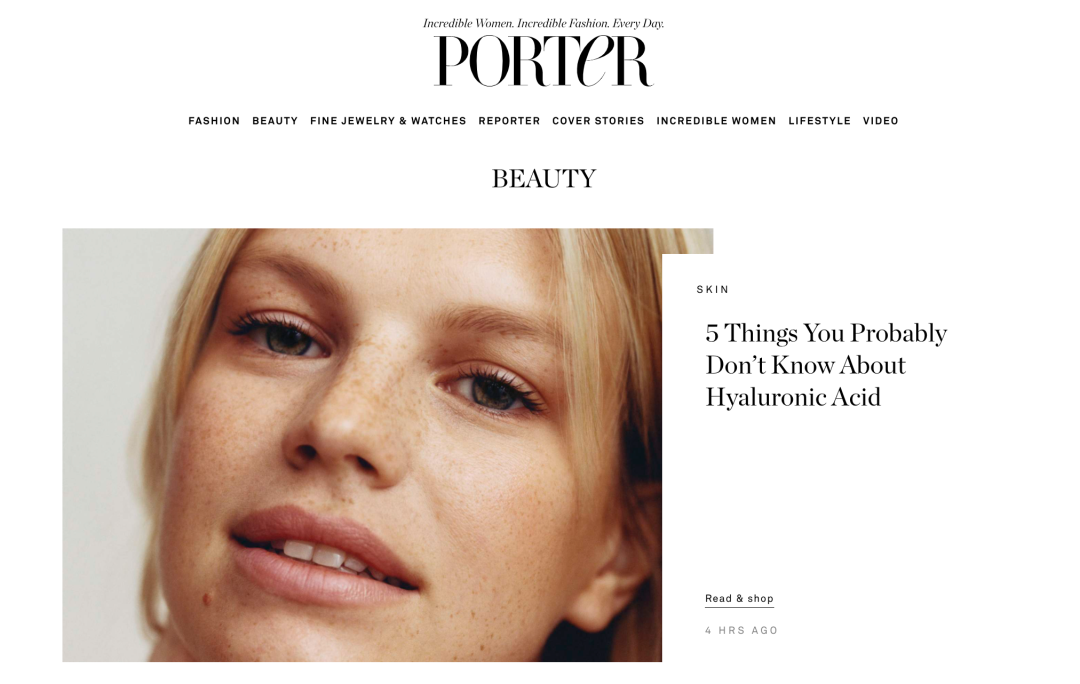1080x684 pixels.
Task: Go to Beauty in the navigation bar
Action: coord(275,121)
